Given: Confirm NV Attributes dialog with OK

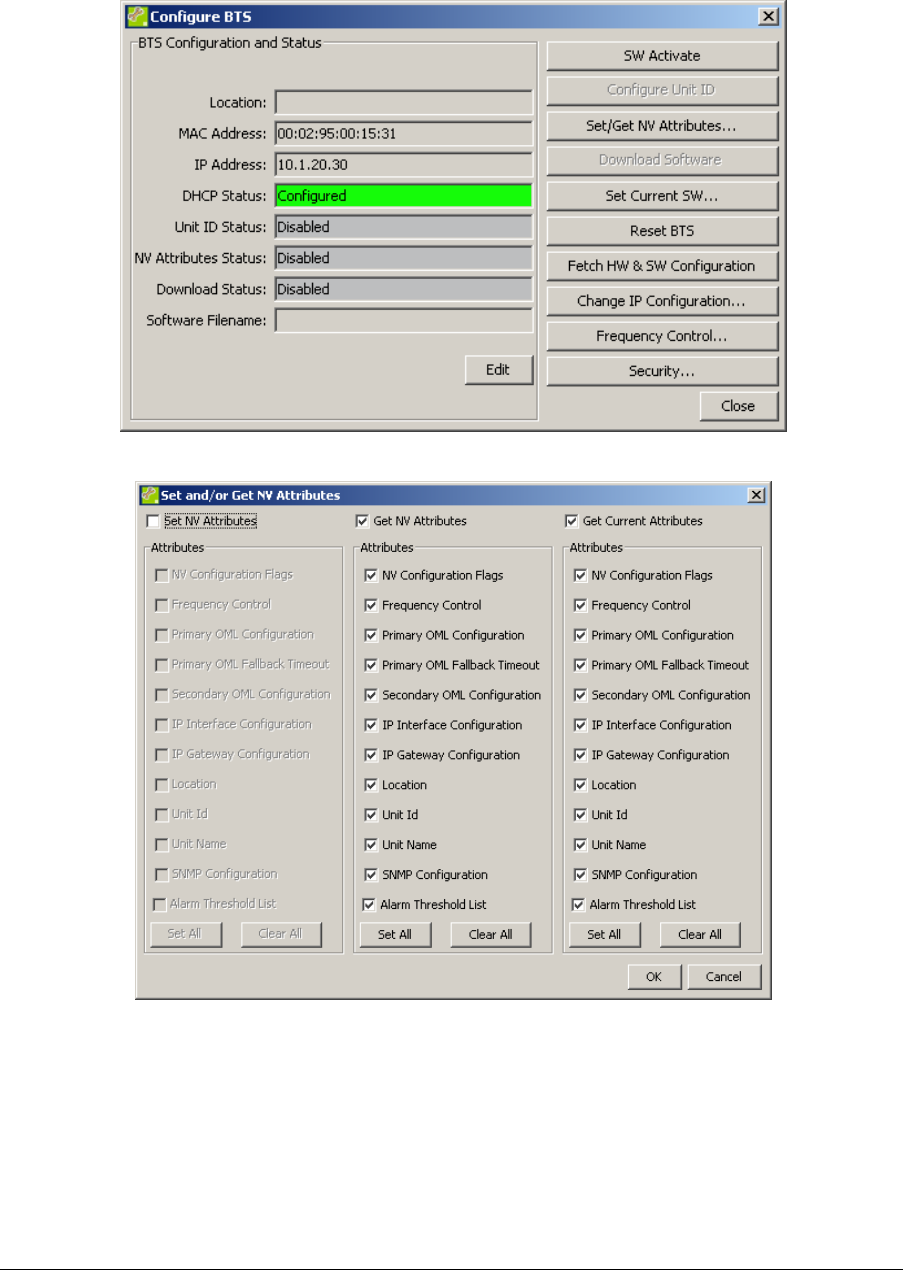Looking at the screenshot, I should (x=654, y=977).
